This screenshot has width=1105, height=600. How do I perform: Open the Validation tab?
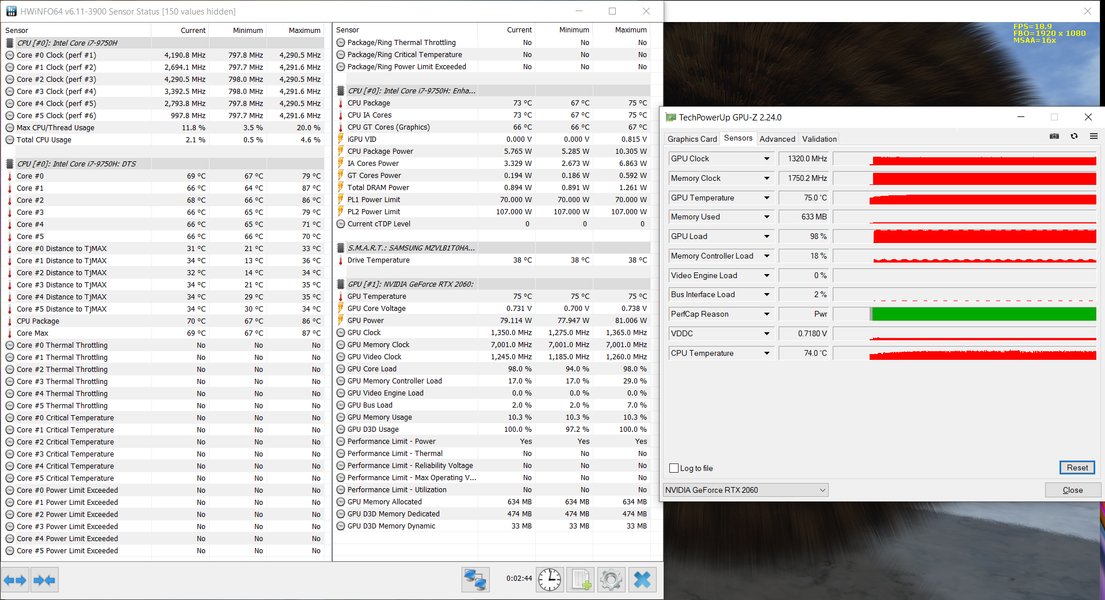819,139
